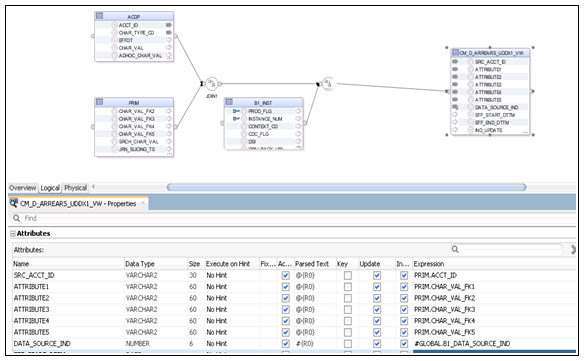Select IND_UPDATE column in target datastore

pyautogui.click(x=489, y=130)
